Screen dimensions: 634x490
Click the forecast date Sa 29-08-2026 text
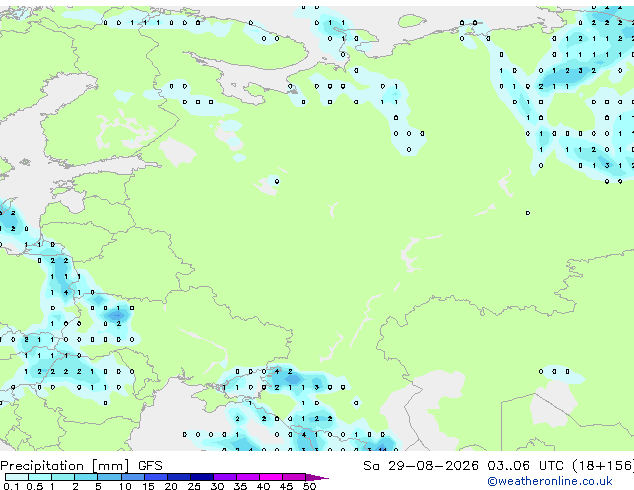pyautogui.click(x=421, y=466)
